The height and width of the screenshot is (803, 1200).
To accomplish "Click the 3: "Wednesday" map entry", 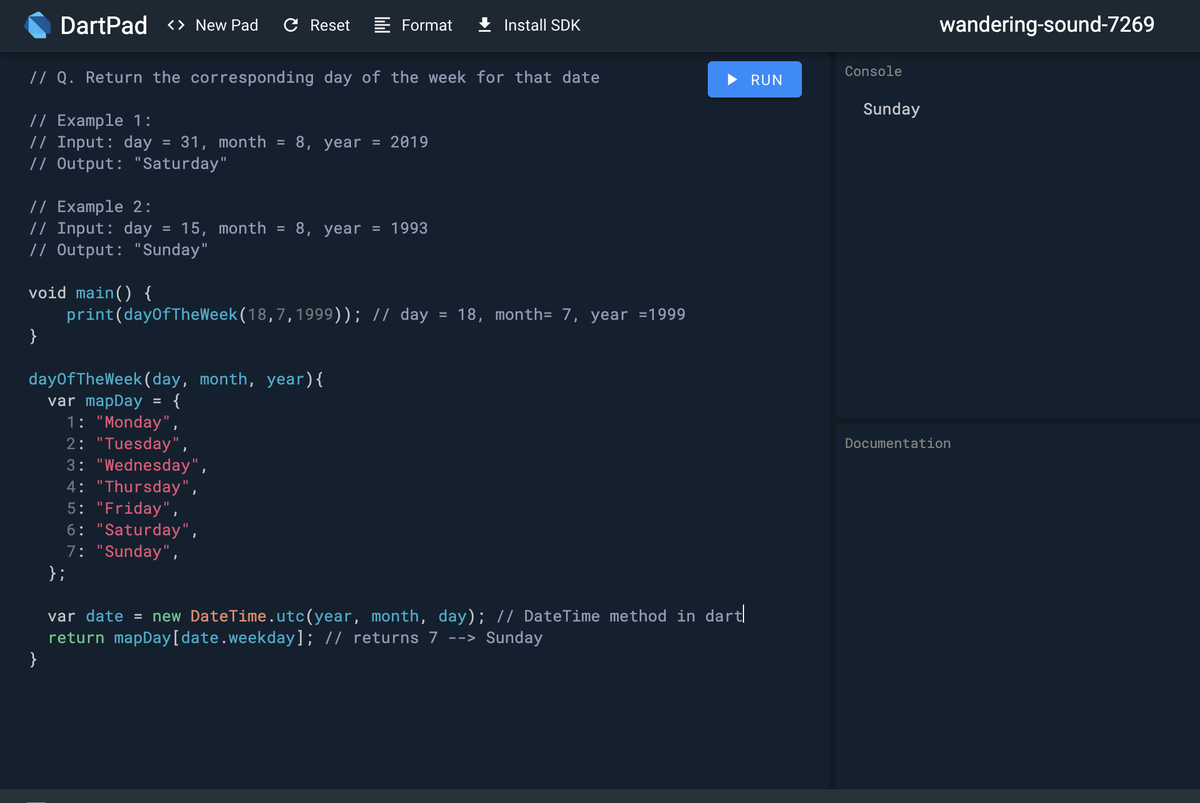I will (x=138, y=465).
